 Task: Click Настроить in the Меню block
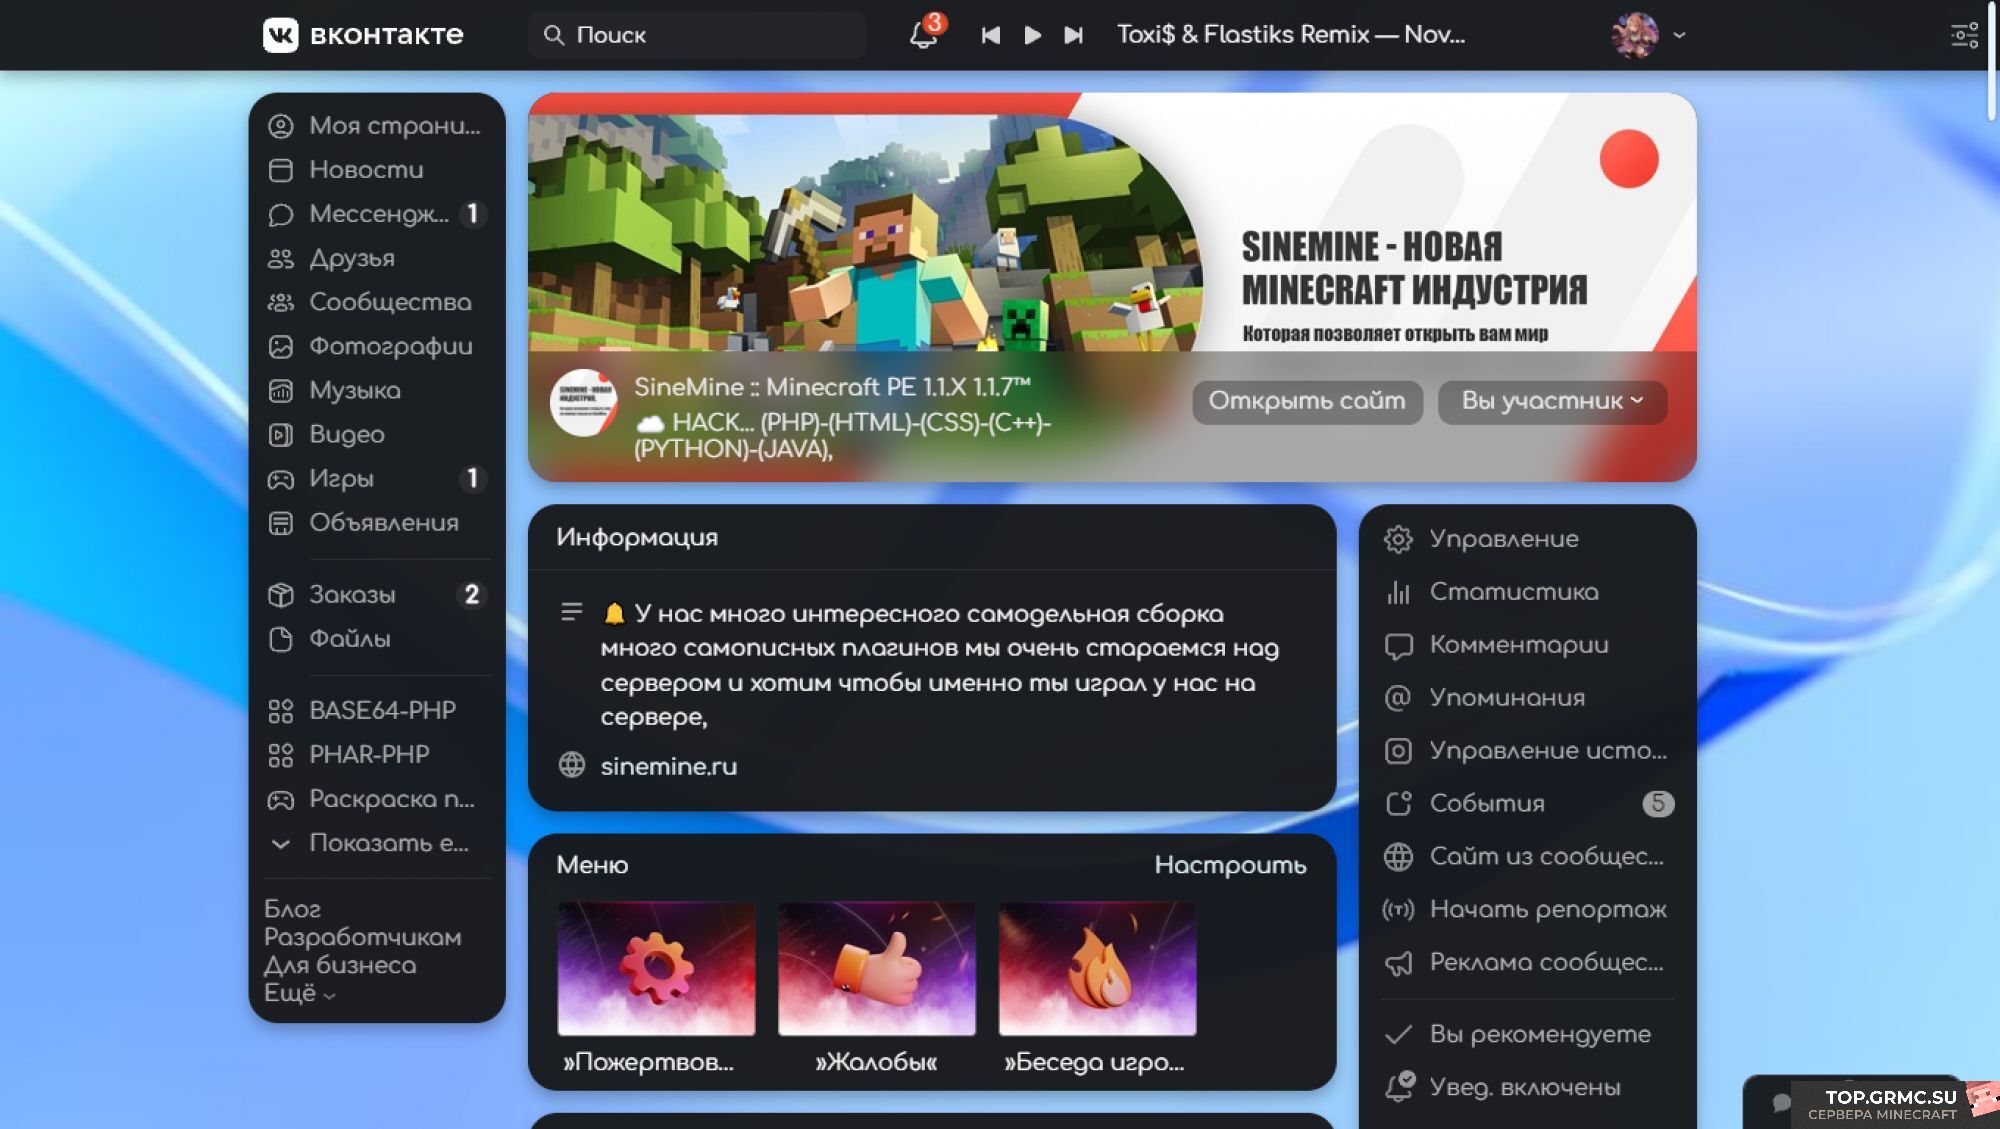click(x=1230, y=866)
